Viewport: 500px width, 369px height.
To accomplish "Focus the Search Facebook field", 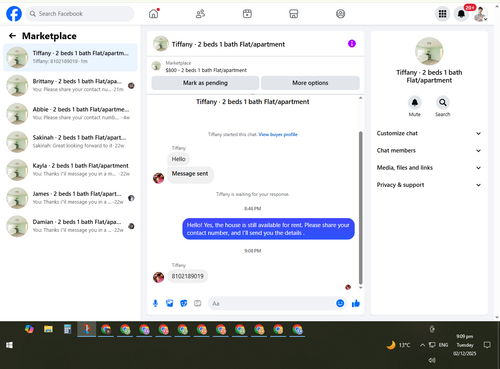I will (x=80, y=14).
